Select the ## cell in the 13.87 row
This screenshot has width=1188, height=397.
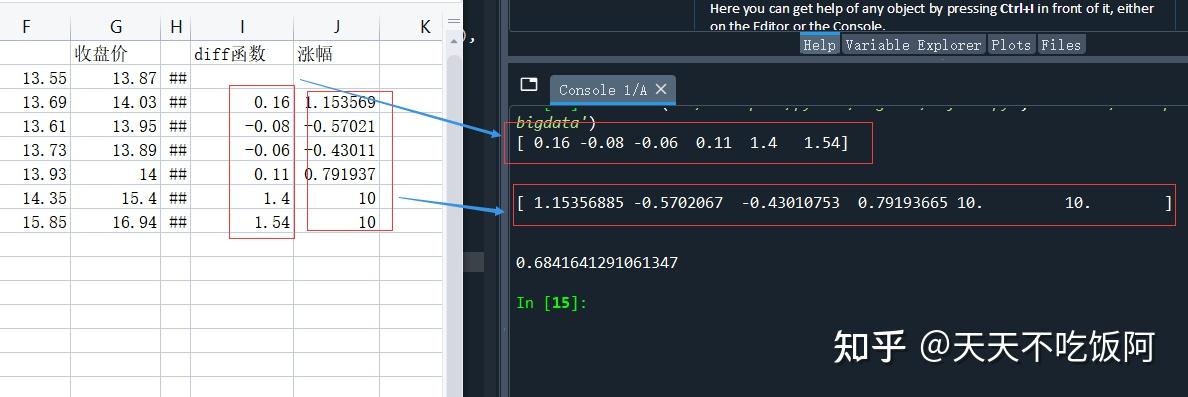[x=176, y=77]
